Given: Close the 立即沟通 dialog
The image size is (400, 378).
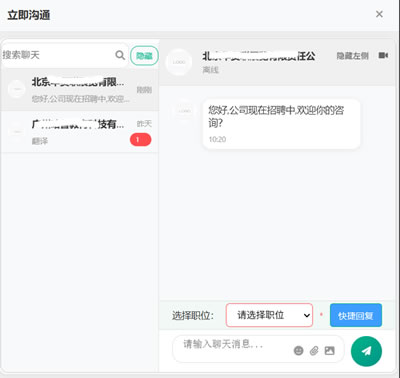Looking at the screenshot, I should 379,14.
